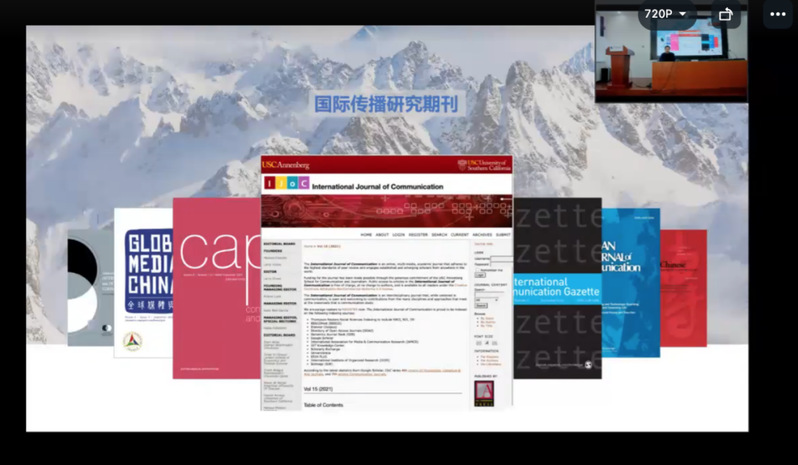
Task: Click the Username field on IJoC page
Action: (x=501, y=258)
